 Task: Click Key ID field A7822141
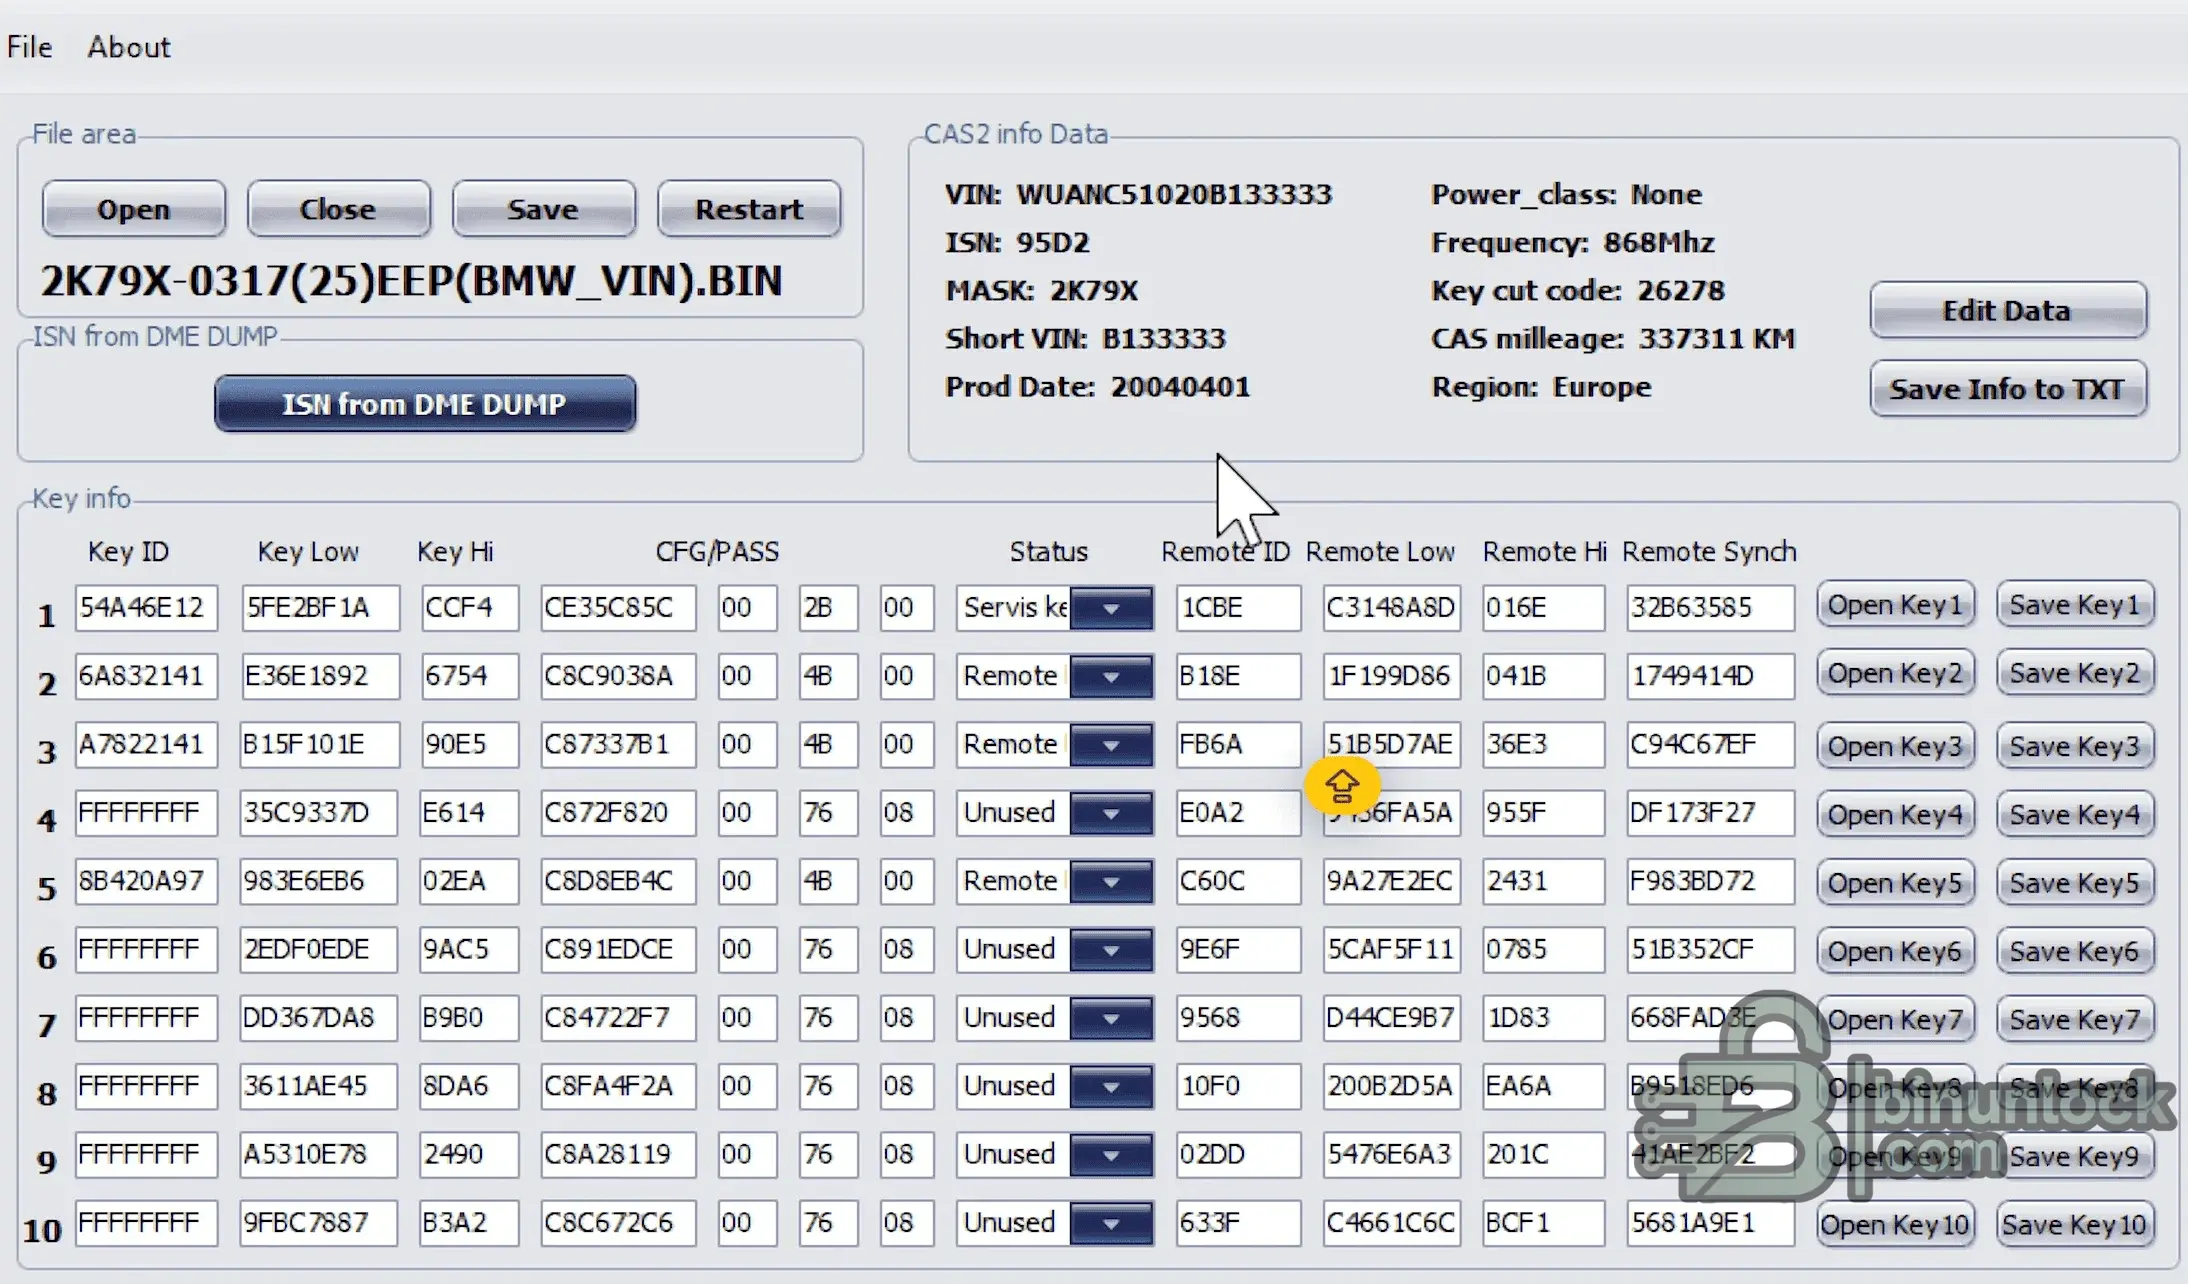(146, 744)
